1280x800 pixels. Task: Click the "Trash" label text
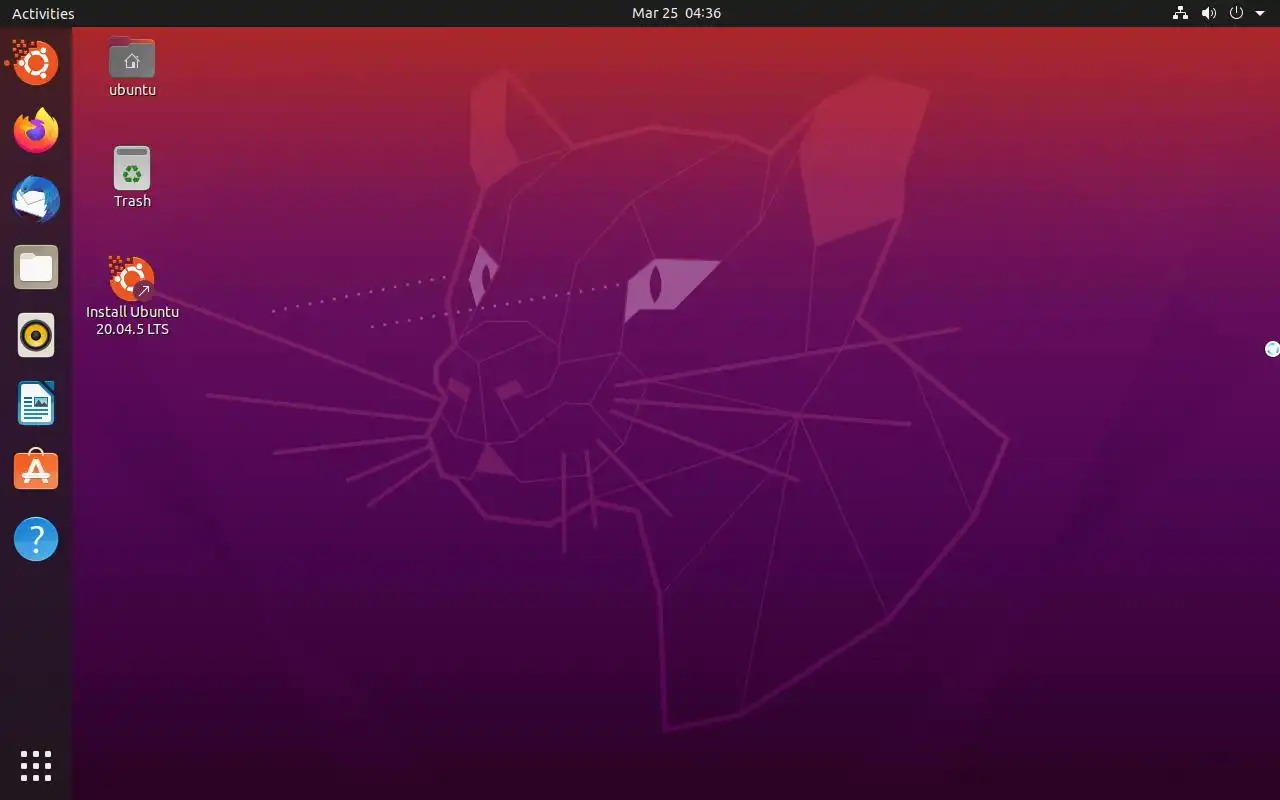[x=132, y=201]
